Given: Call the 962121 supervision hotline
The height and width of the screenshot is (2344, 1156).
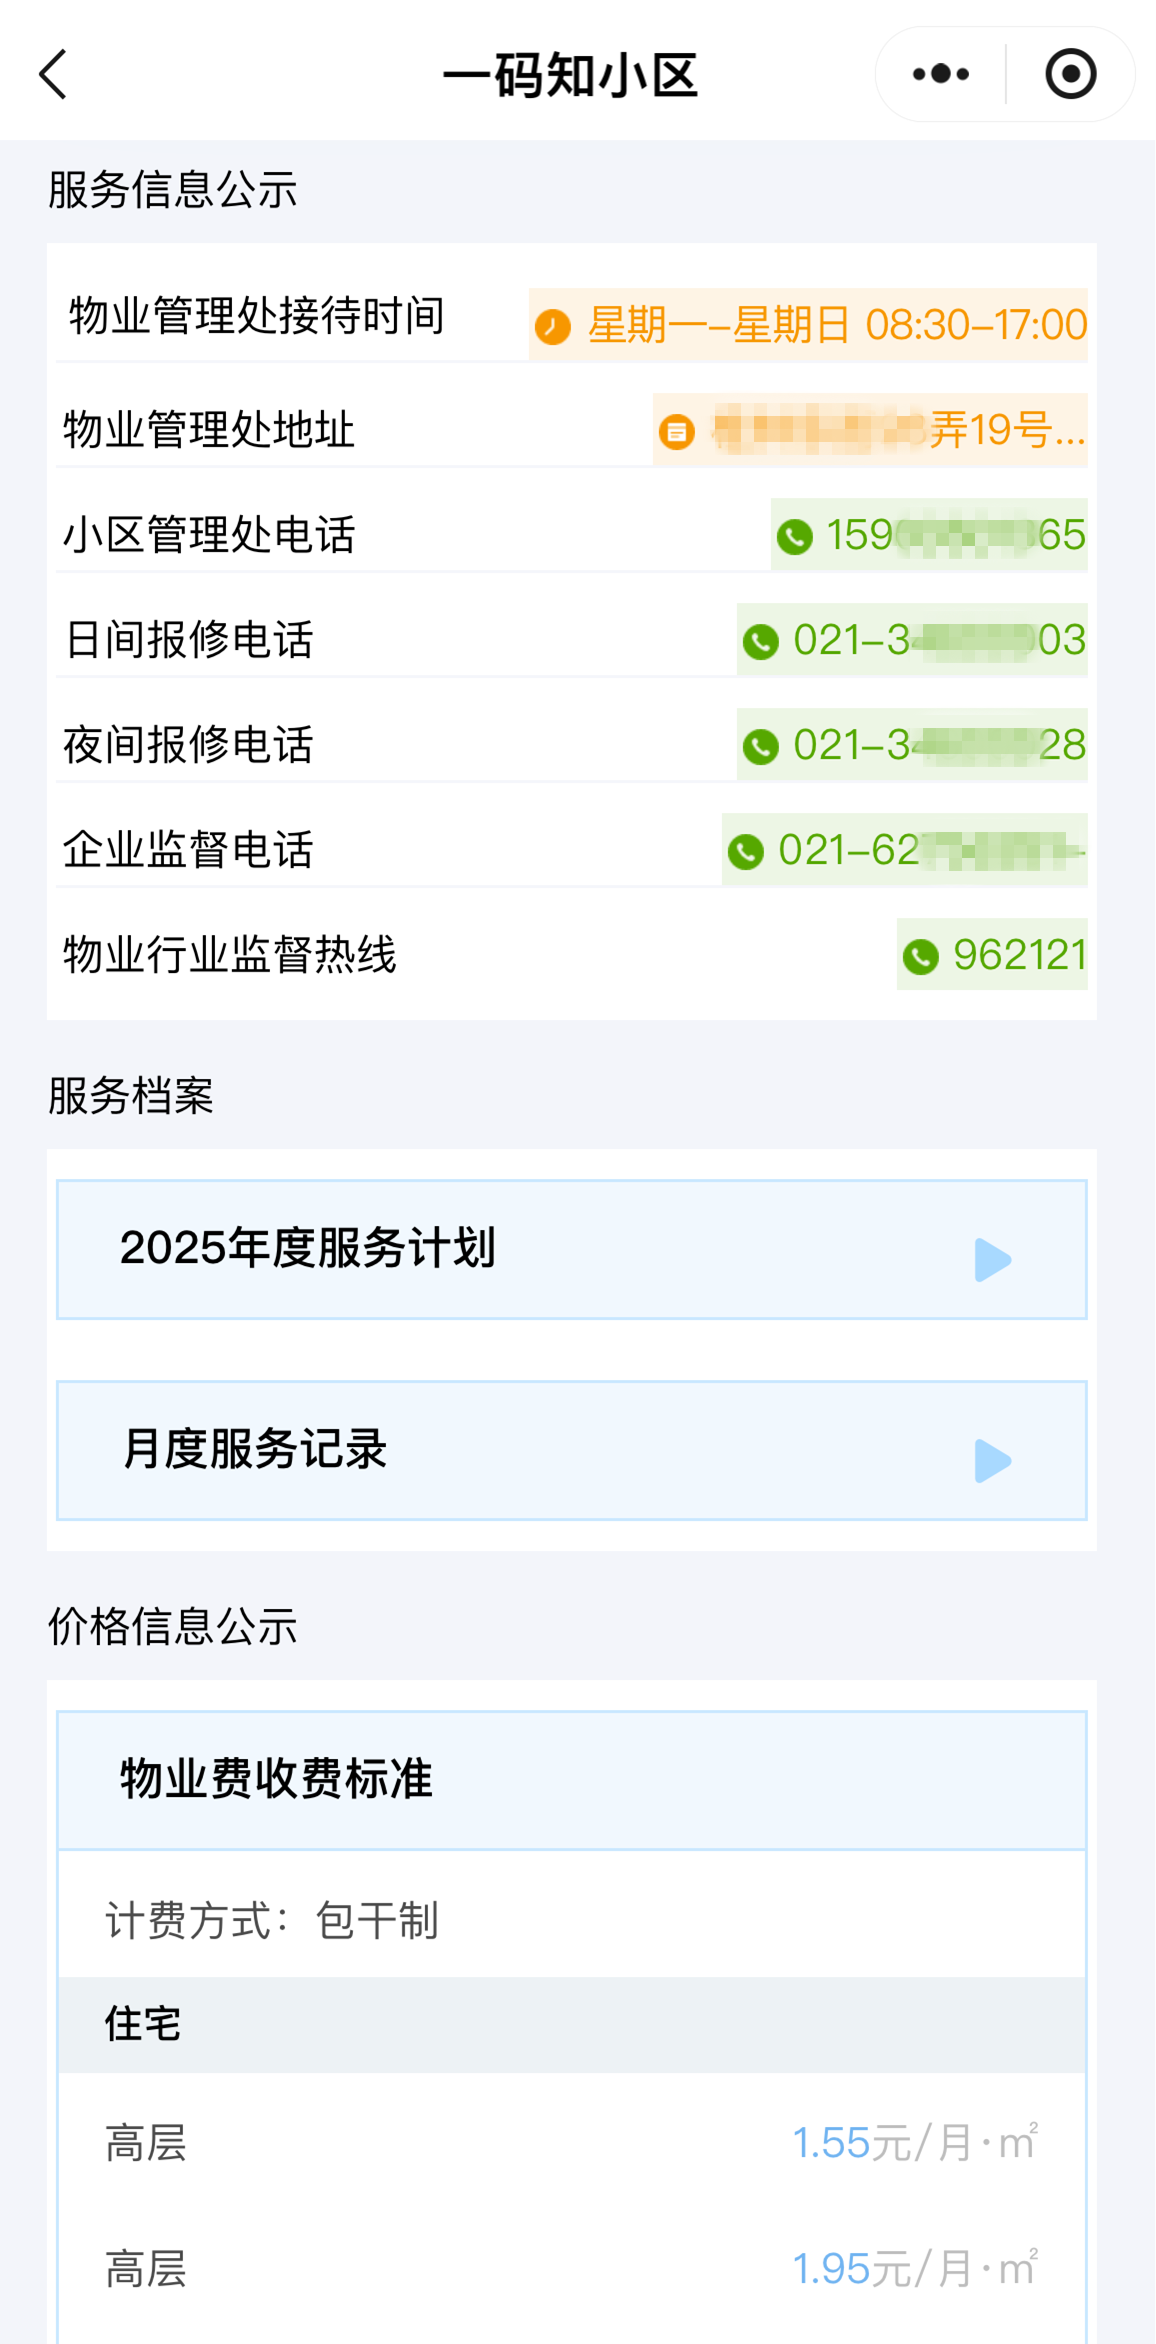Looking at the screenshot, I should [1019, 955].
